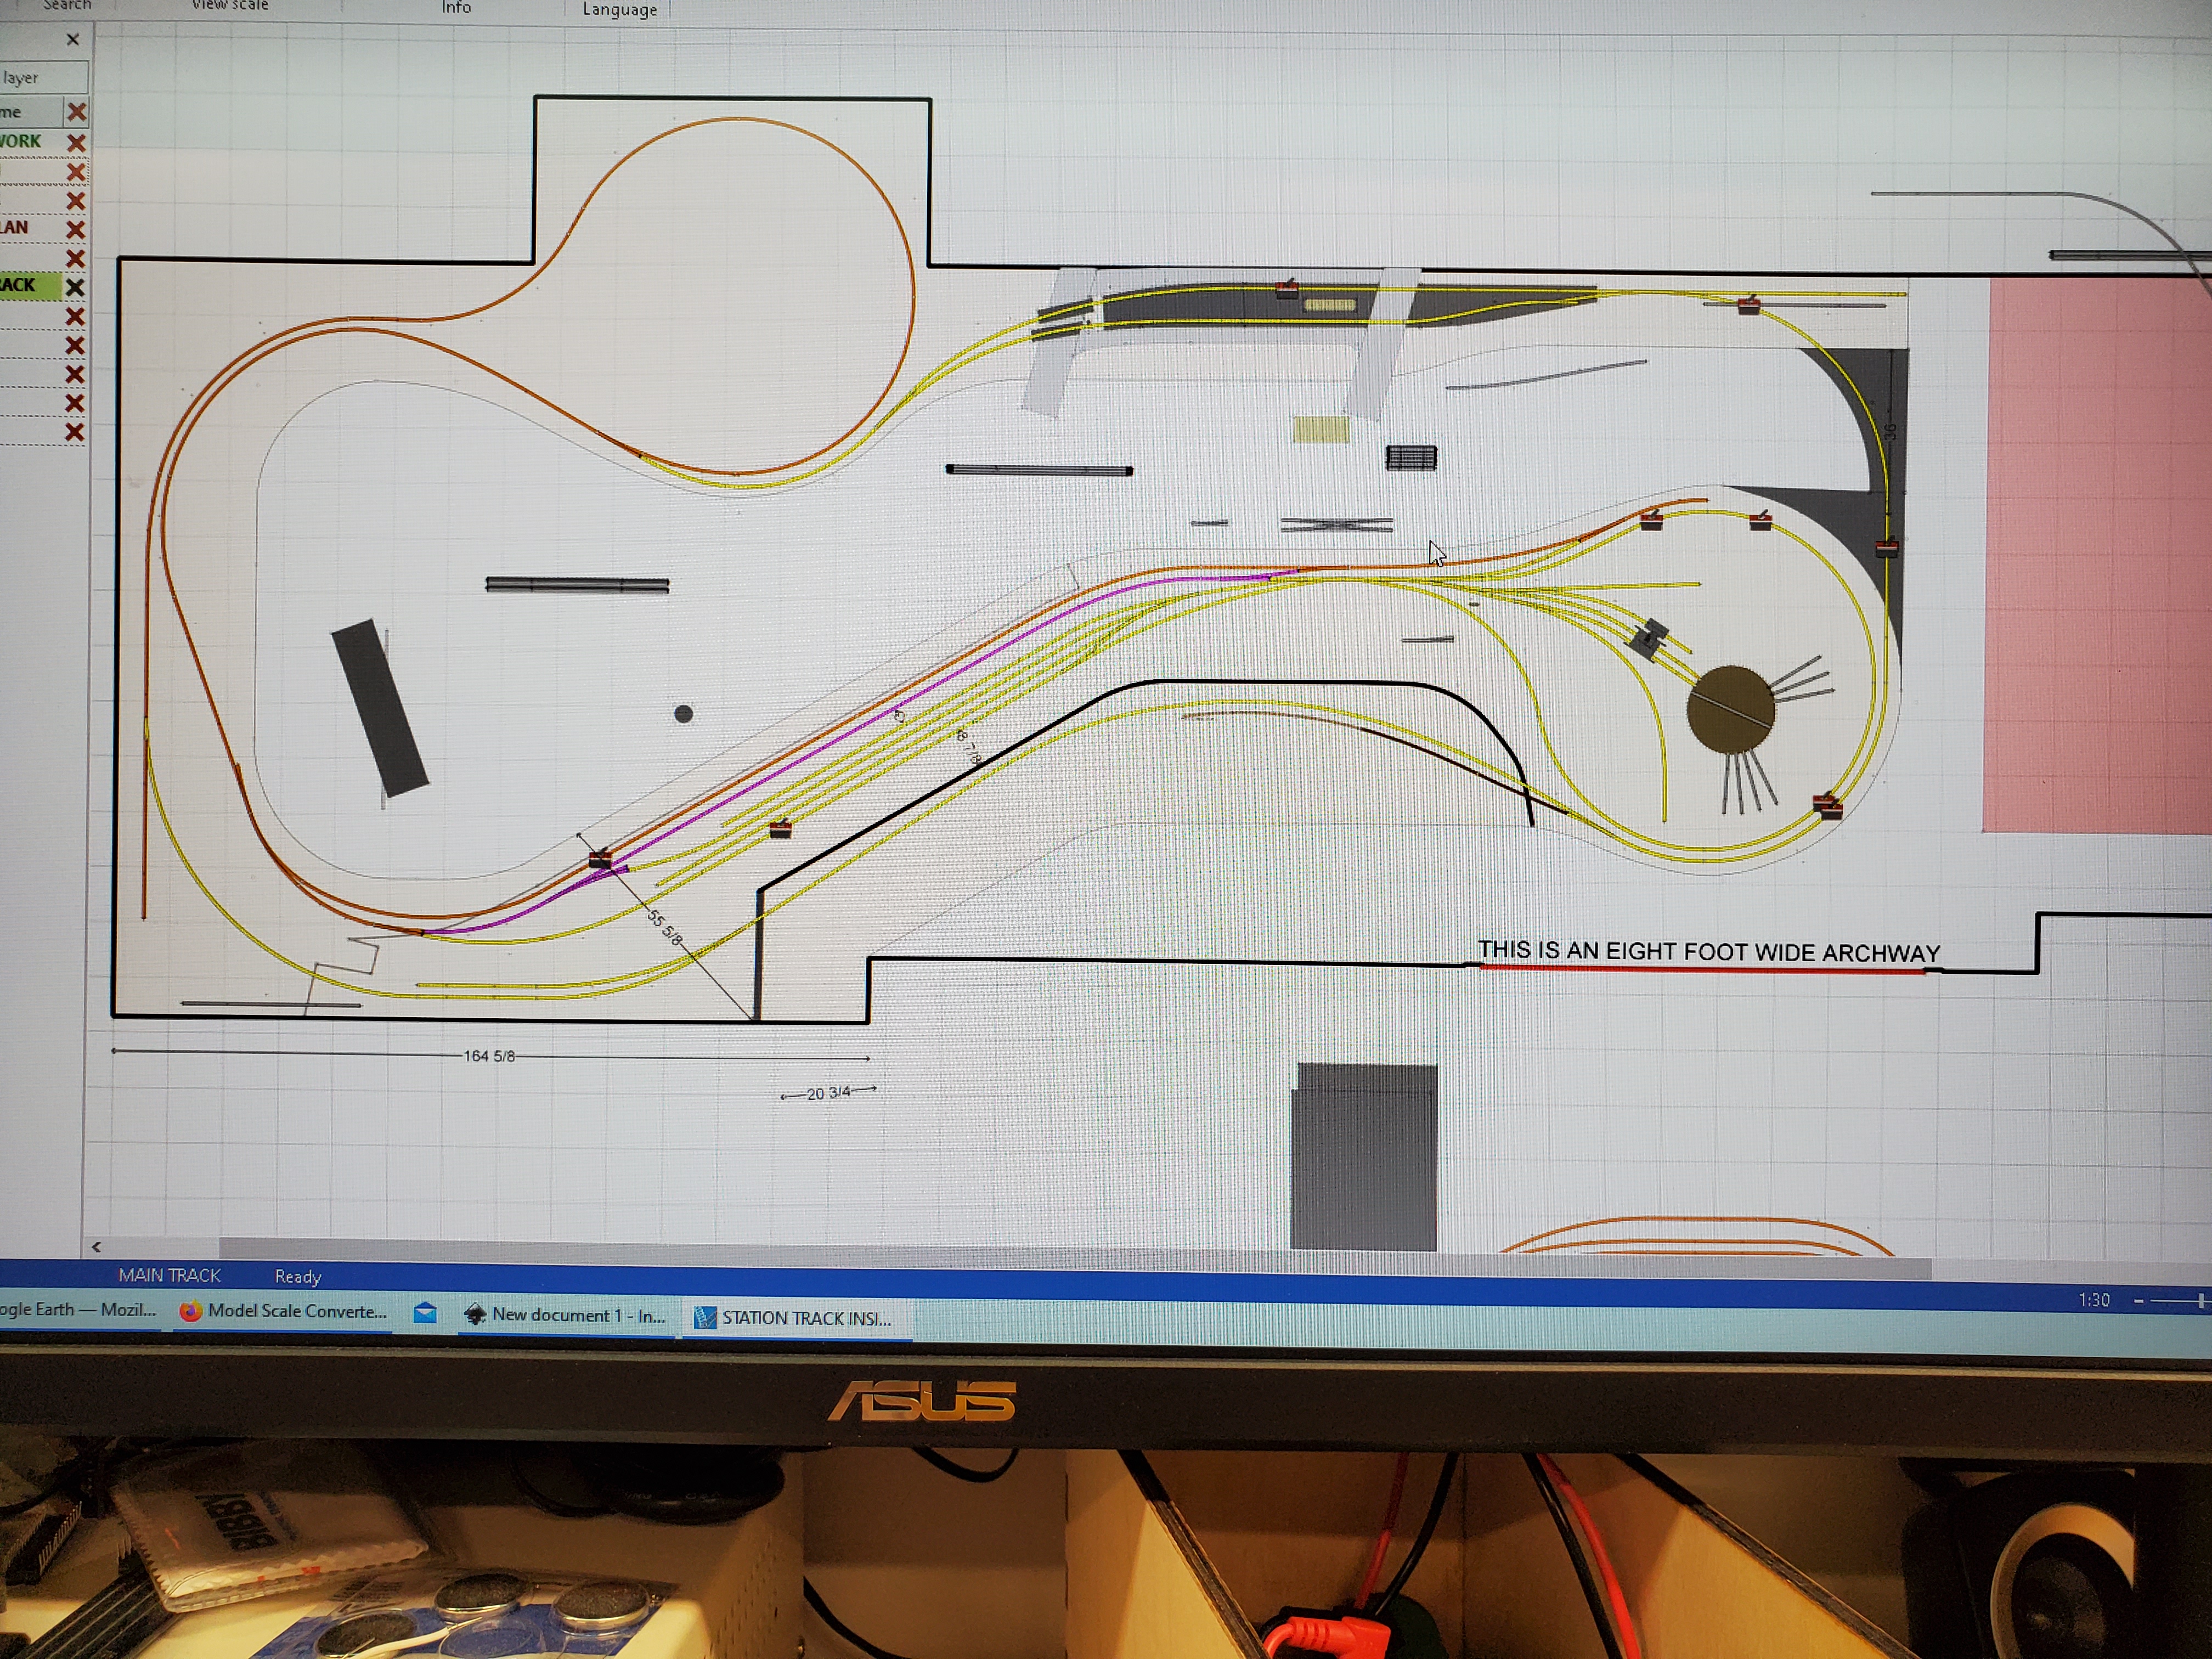
Task: Toggle the X on the last layer row
Action: point(74,432)
